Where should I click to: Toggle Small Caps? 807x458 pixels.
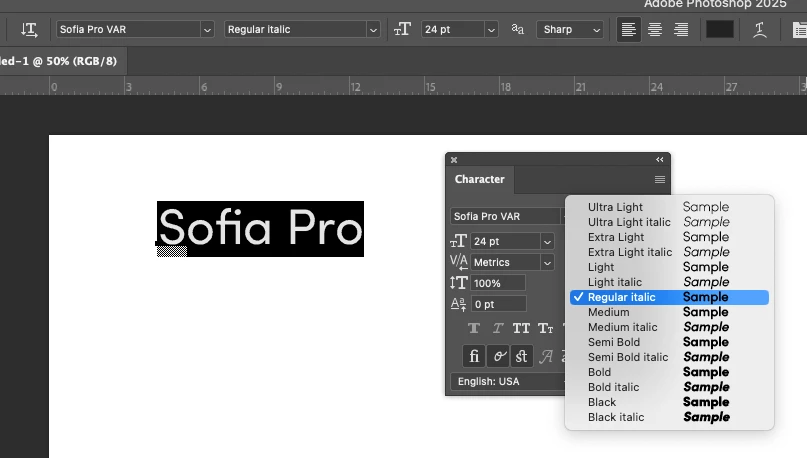[546, 328]
